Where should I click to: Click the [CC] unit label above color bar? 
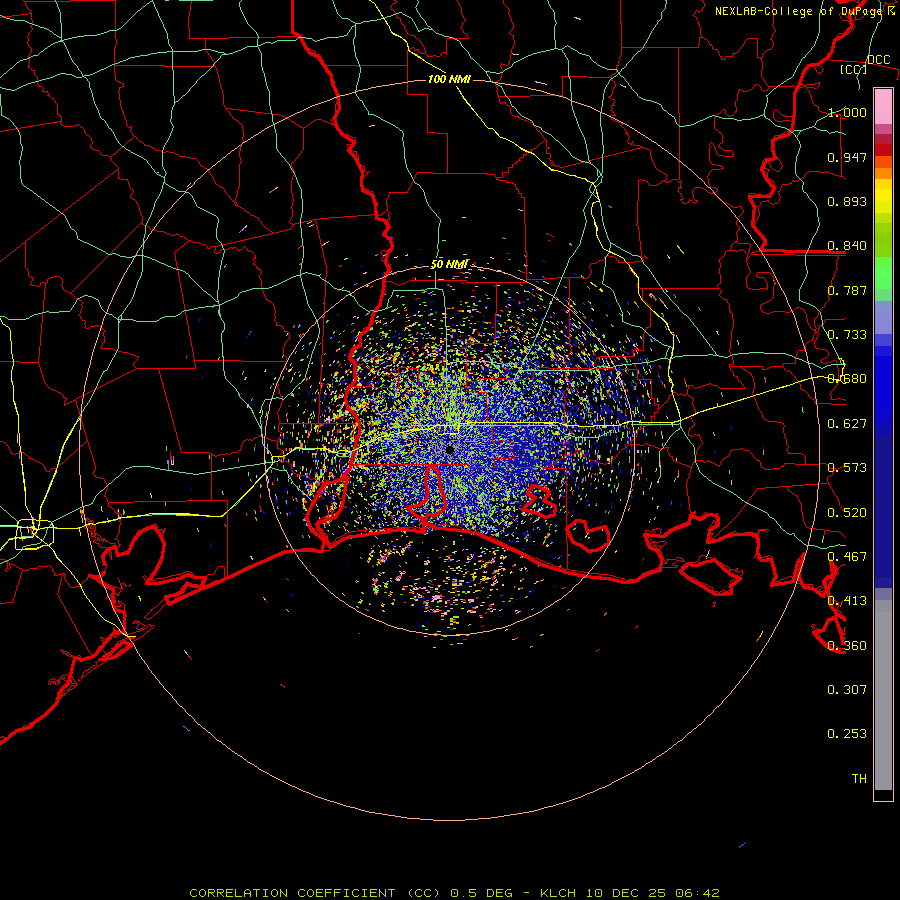coord(854,69)
